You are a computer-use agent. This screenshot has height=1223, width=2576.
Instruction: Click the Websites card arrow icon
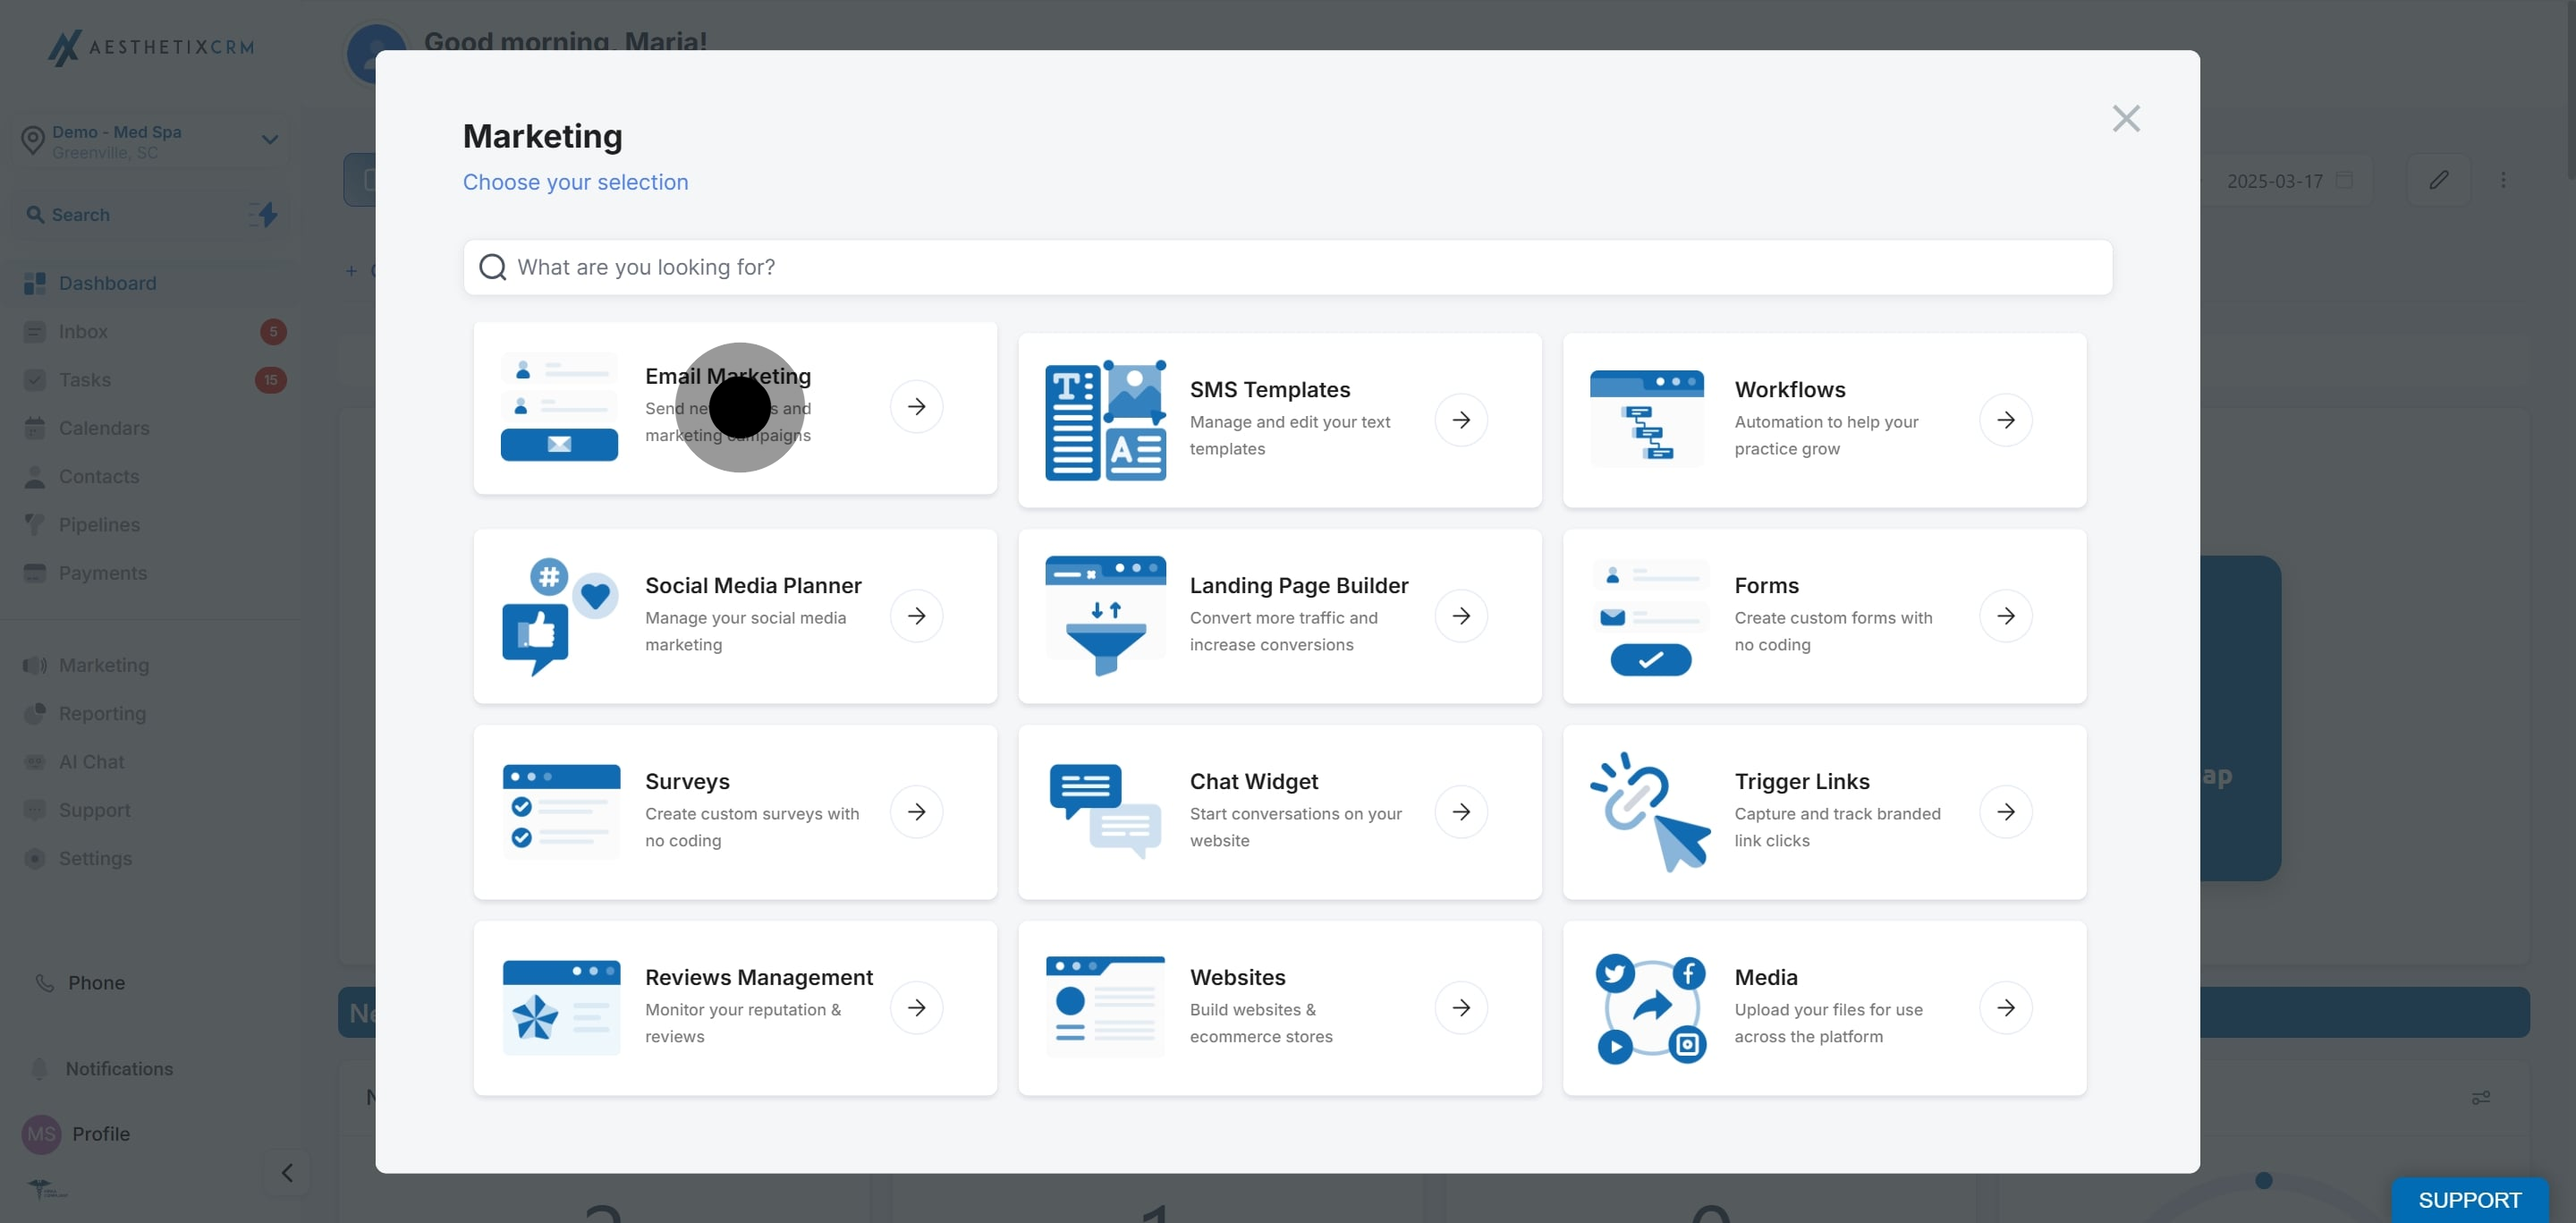(1461, 1008)
